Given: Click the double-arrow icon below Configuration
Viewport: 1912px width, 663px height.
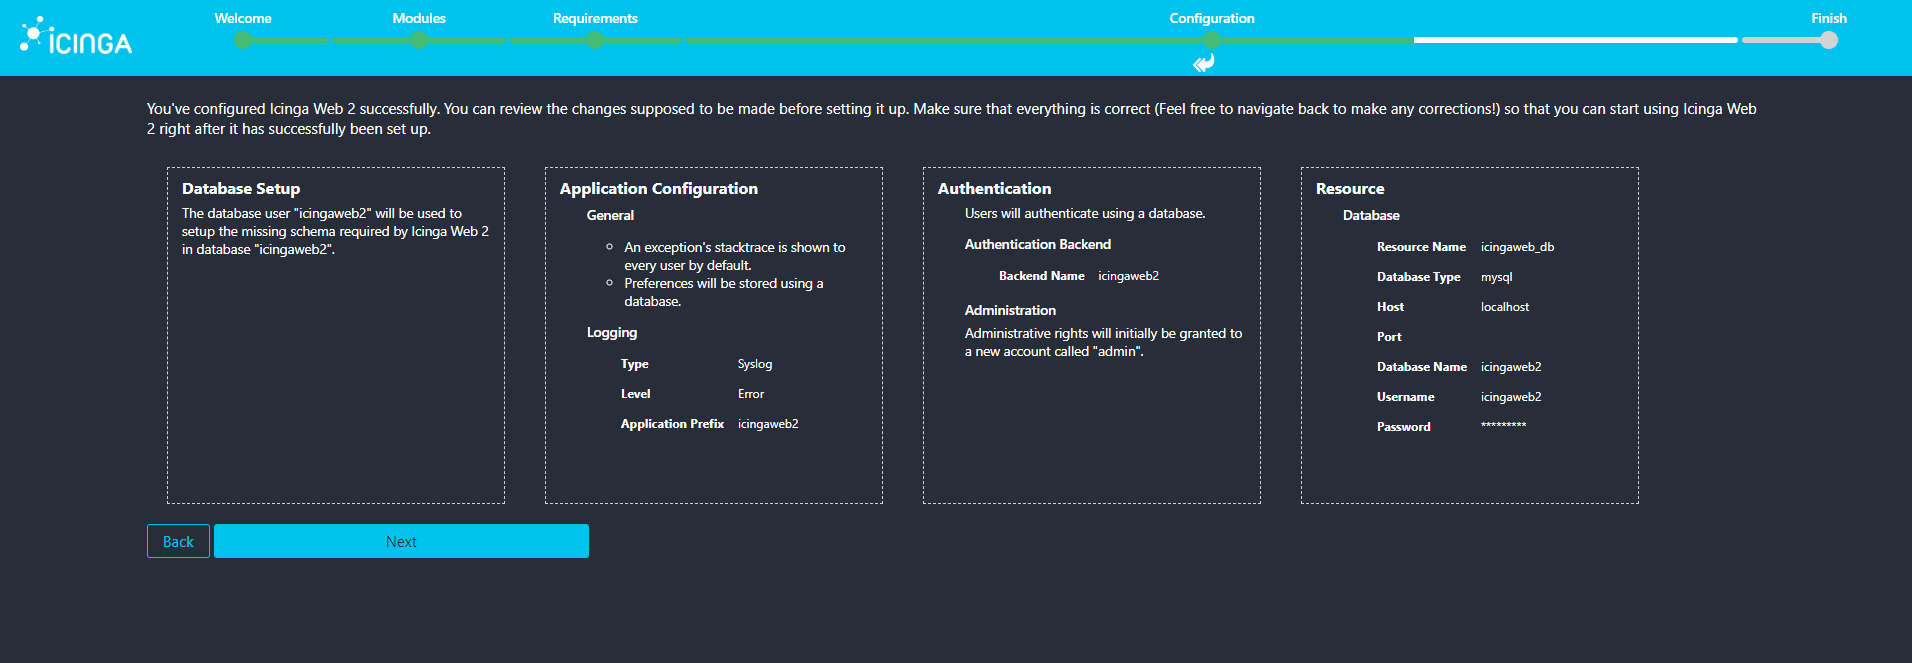Looking at the screenshot, I should click(x=1204, y=63).
